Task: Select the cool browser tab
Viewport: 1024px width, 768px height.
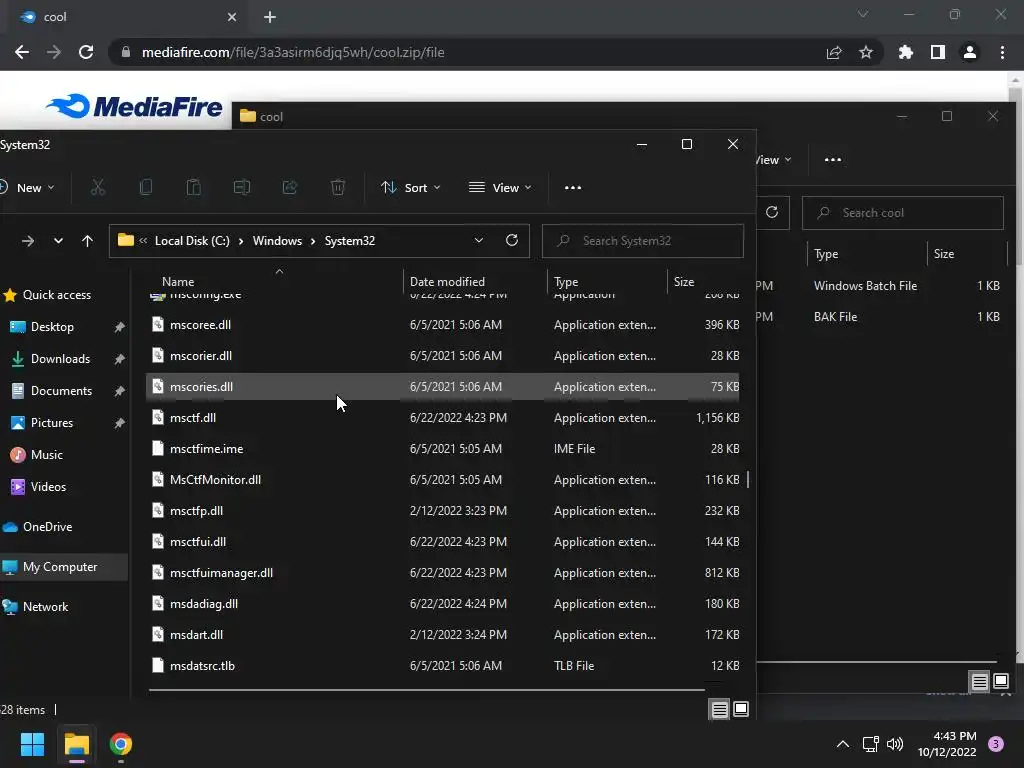Action: (x=127, y=17)
